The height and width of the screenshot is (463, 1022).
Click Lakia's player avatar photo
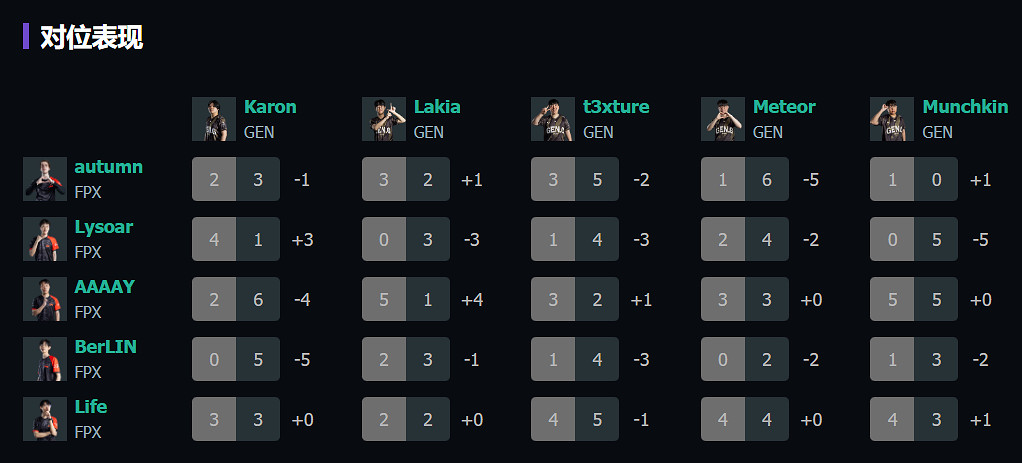[x=384, y=119]
